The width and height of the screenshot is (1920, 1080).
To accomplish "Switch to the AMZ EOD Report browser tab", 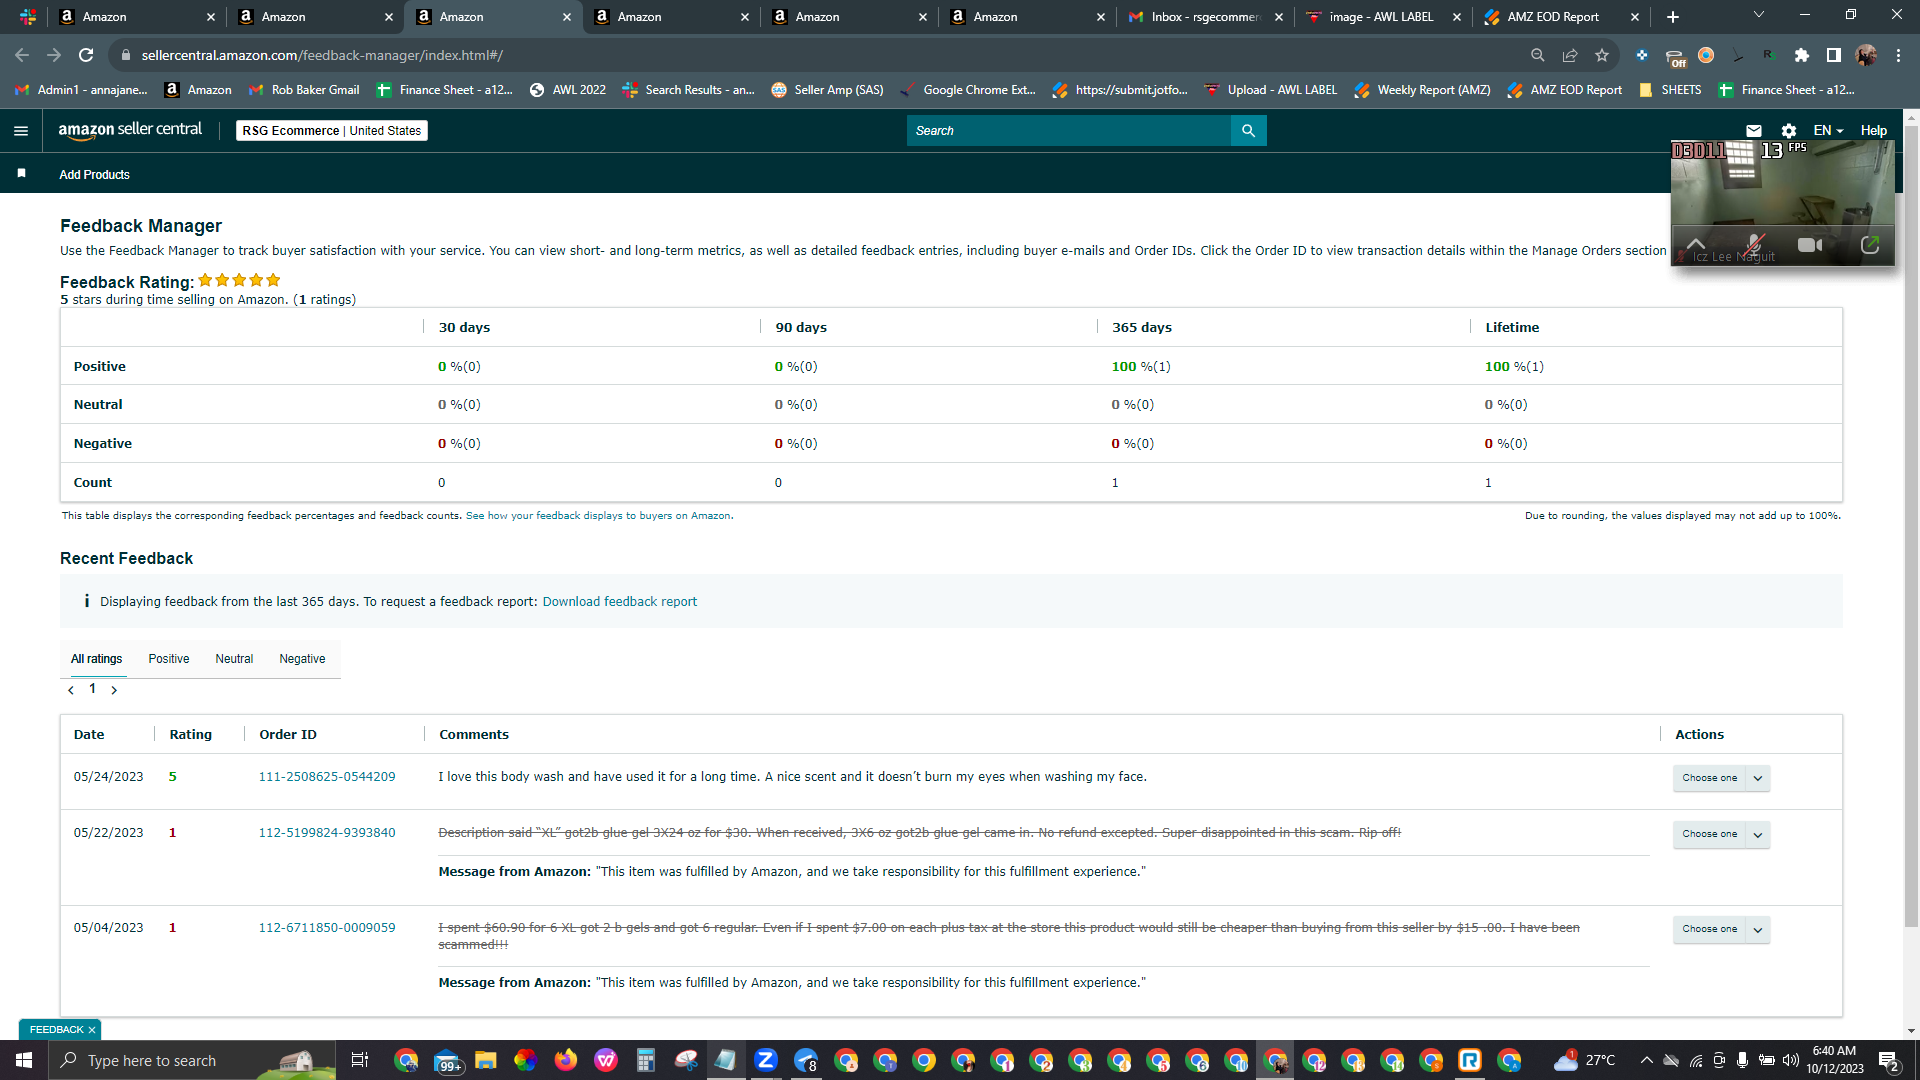I will [1560, 17].
